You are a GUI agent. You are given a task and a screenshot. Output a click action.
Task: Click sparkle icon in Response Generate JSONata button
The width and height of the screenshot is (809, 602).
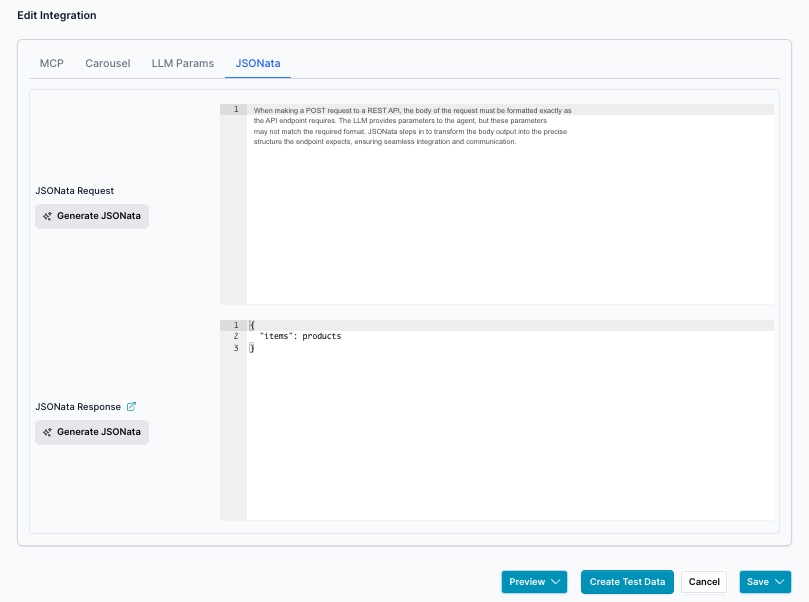pyautogui.click(x=47, y=432)
